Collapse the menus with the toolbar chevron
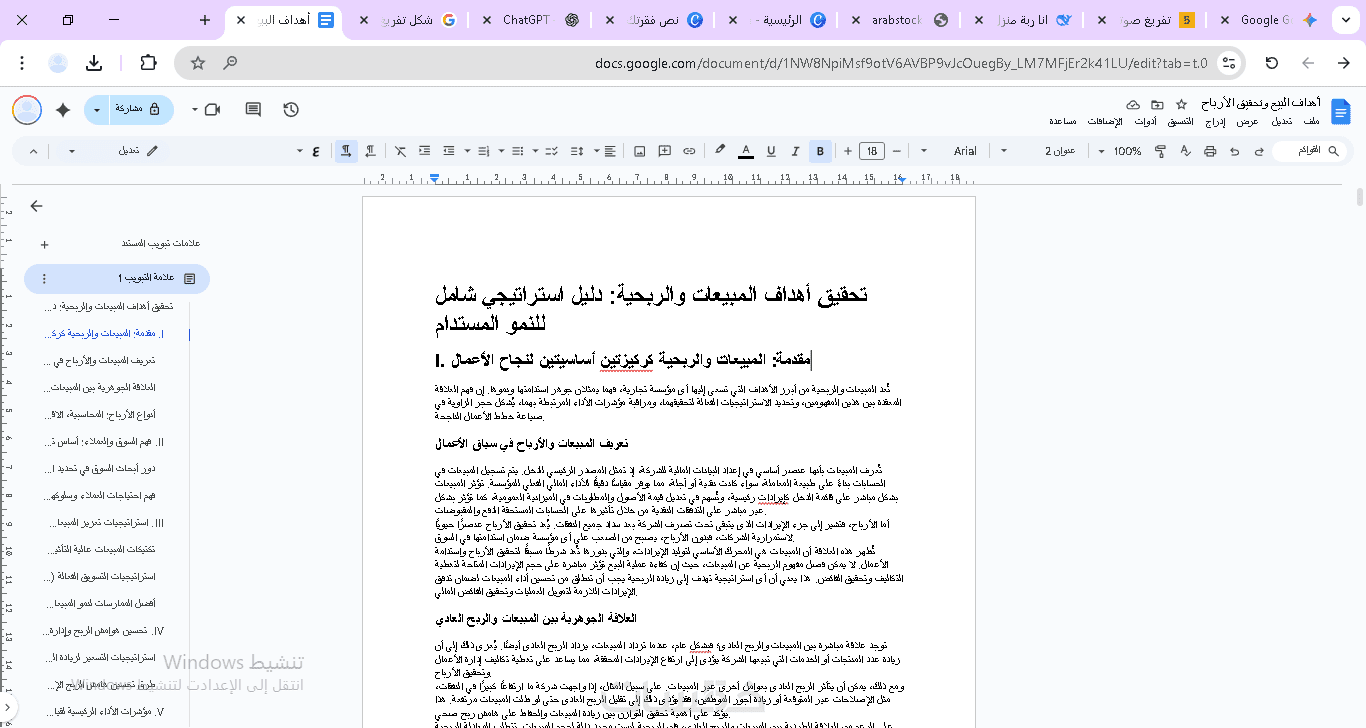This screenshot has width=1366, height=728. pyautogui.click(x=34, y=151)
